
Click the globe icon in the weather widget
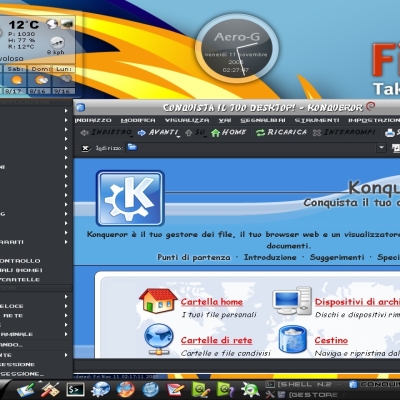pyautogui.click(x=51, y=24)
